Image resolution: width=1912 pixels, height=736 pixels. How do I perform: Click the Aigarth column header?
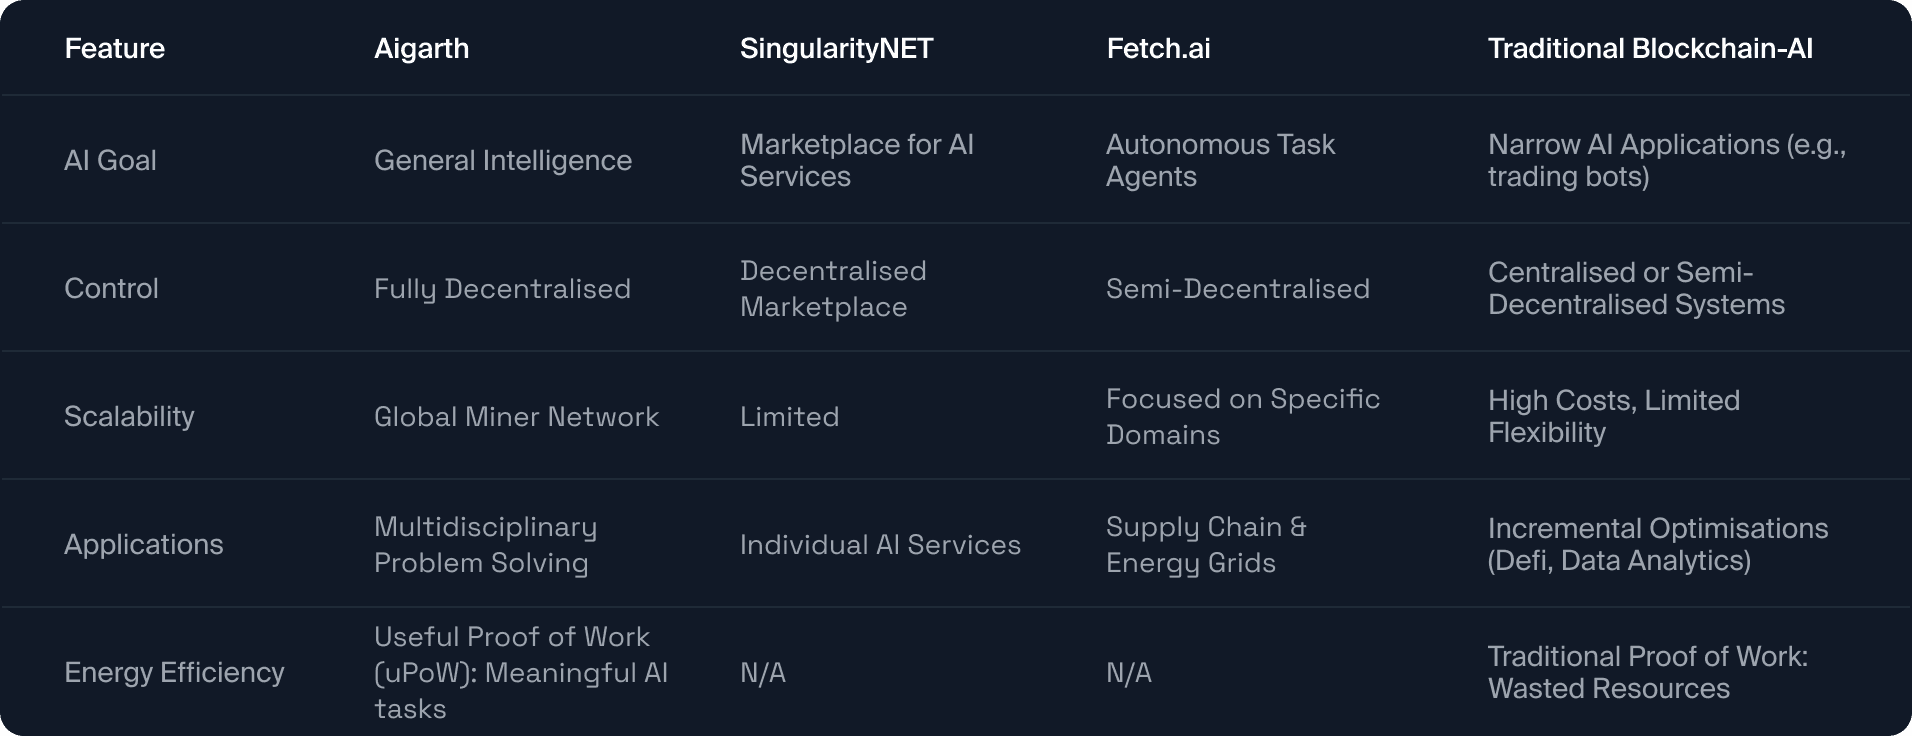pyautogui.click(x=421, y=48)
